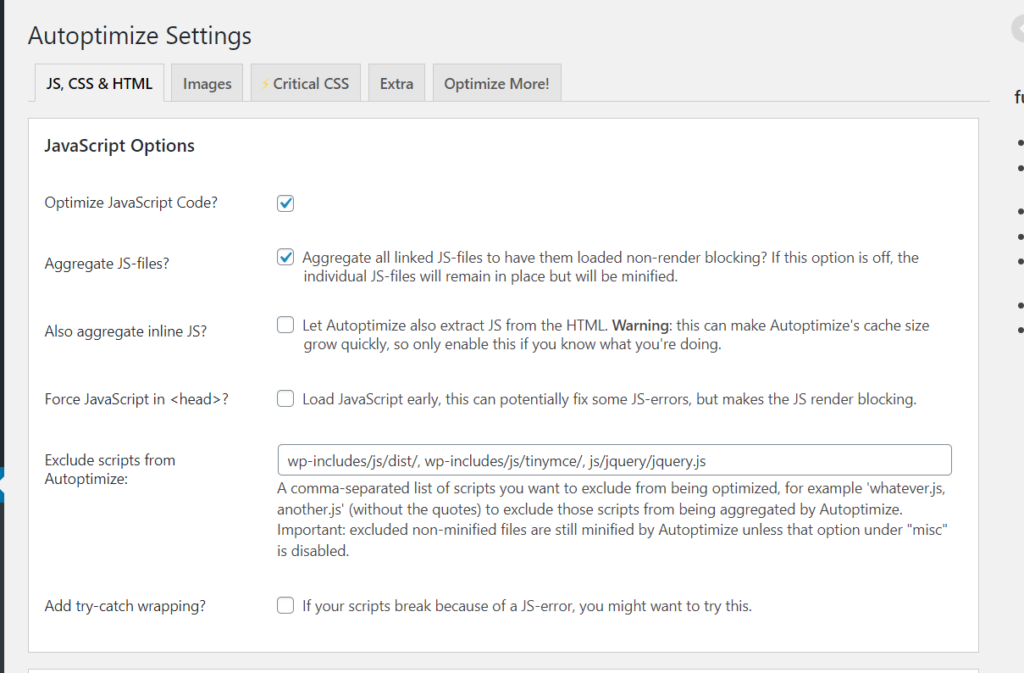Click the "Aggregate all linked JS-files" description text
Viewport: 1024px width, 673px height.
point(610,266)
